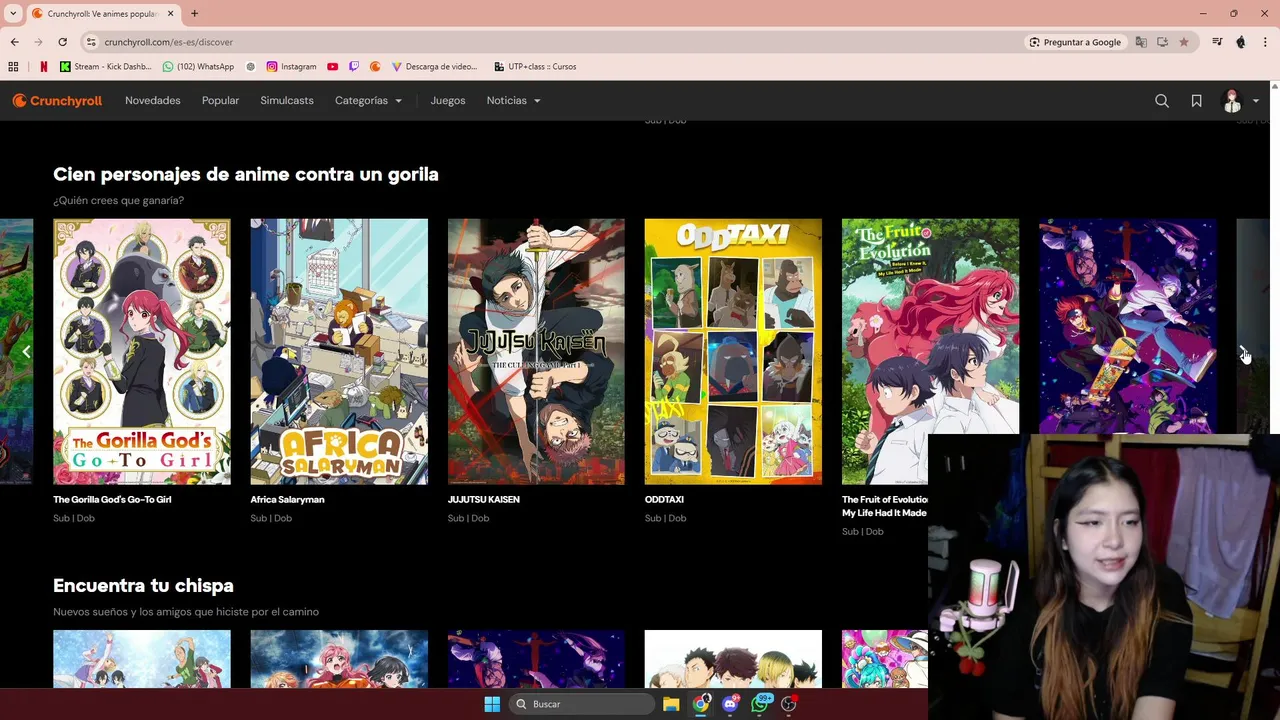
Task: Open Chrome from the taskbar
Action: (701, 704)
